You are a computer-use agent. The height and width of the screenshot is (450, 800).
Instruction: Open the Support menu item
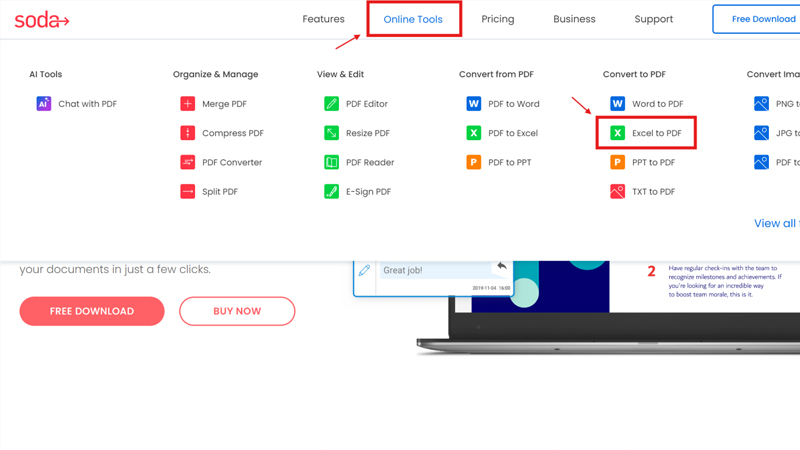653,19
